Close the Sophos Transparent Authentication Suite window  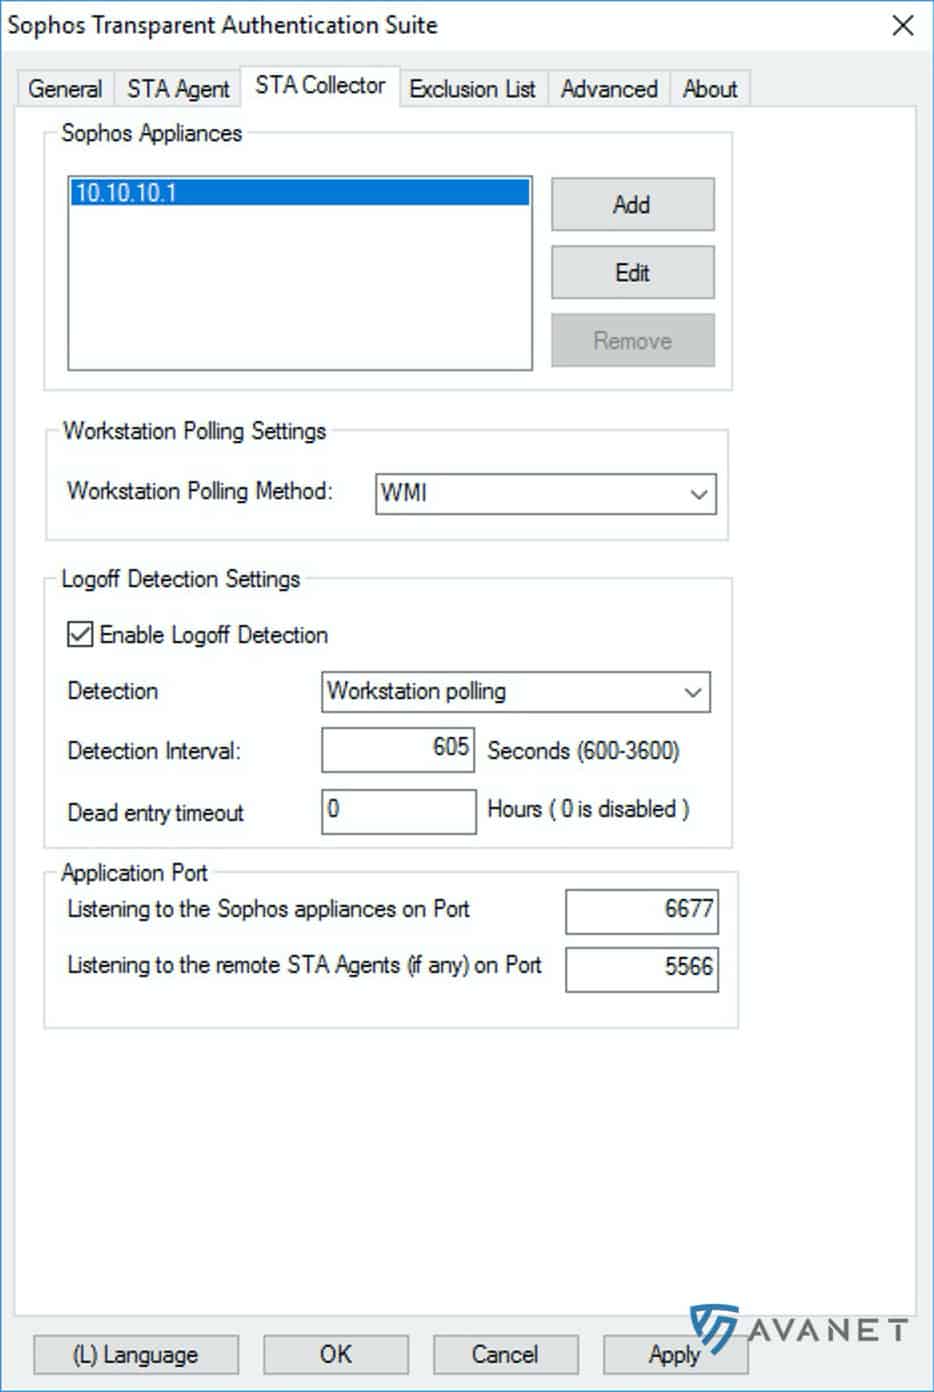pyautogui.click(x=903, y=25)
